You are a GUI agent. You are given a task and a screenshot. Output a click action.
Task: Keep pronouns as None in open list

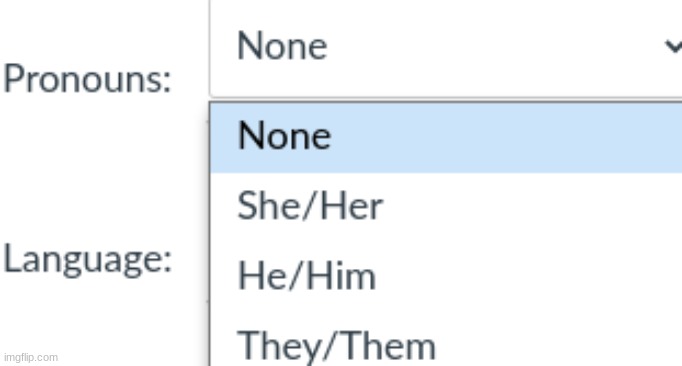point(446,137)
